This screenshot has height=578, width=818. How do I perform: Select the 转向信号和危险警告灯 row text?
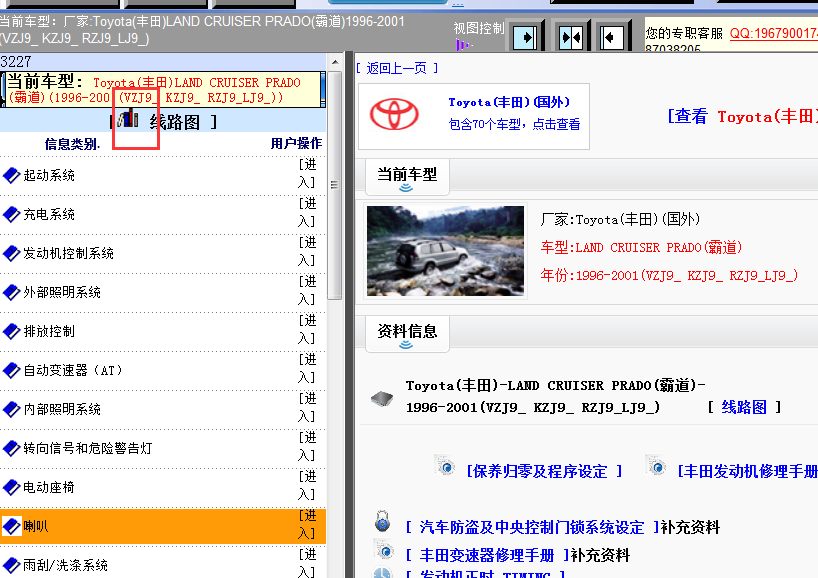tap(88, 449)
